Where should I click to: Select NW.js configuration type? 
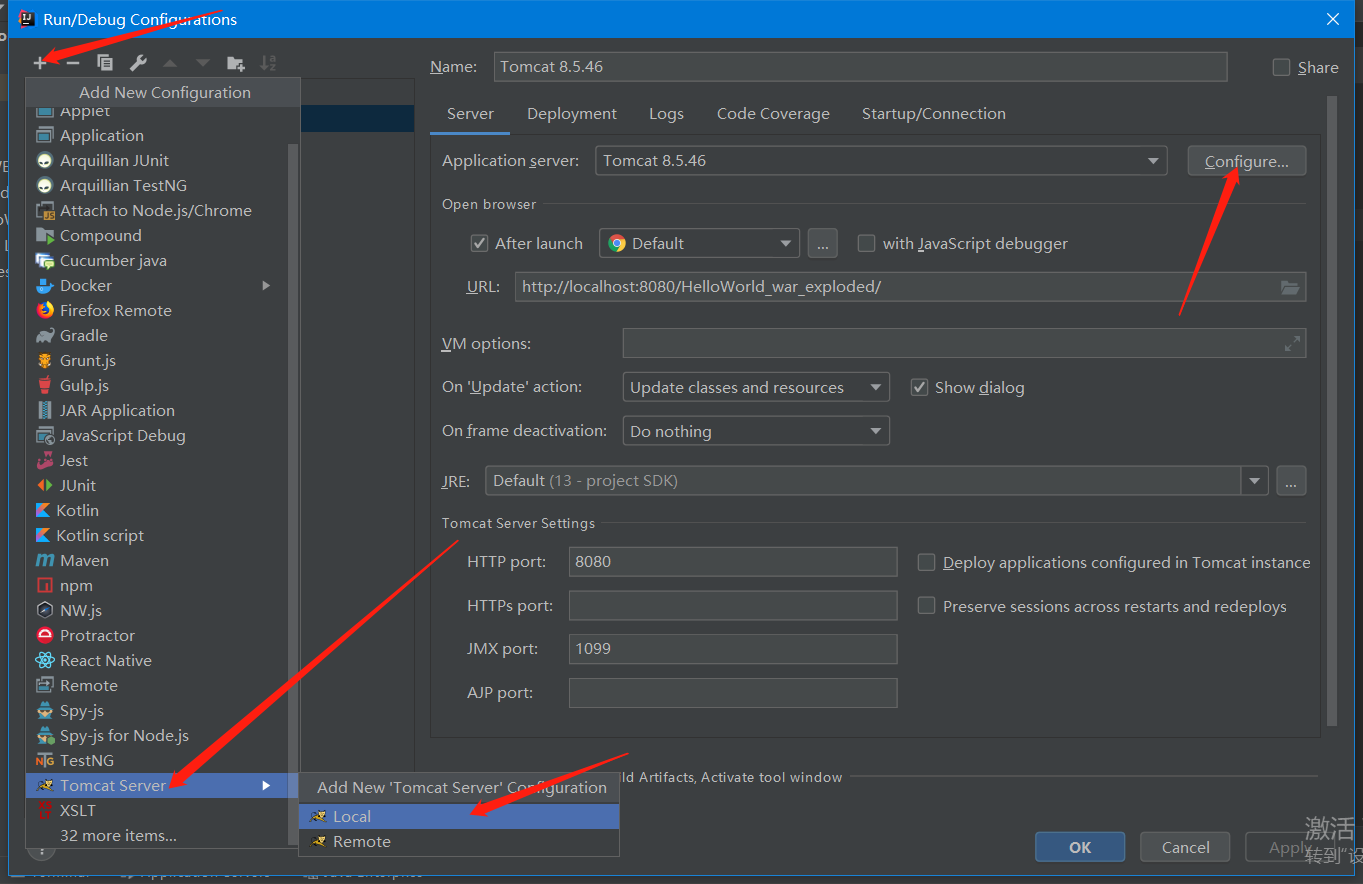point(157,610)
